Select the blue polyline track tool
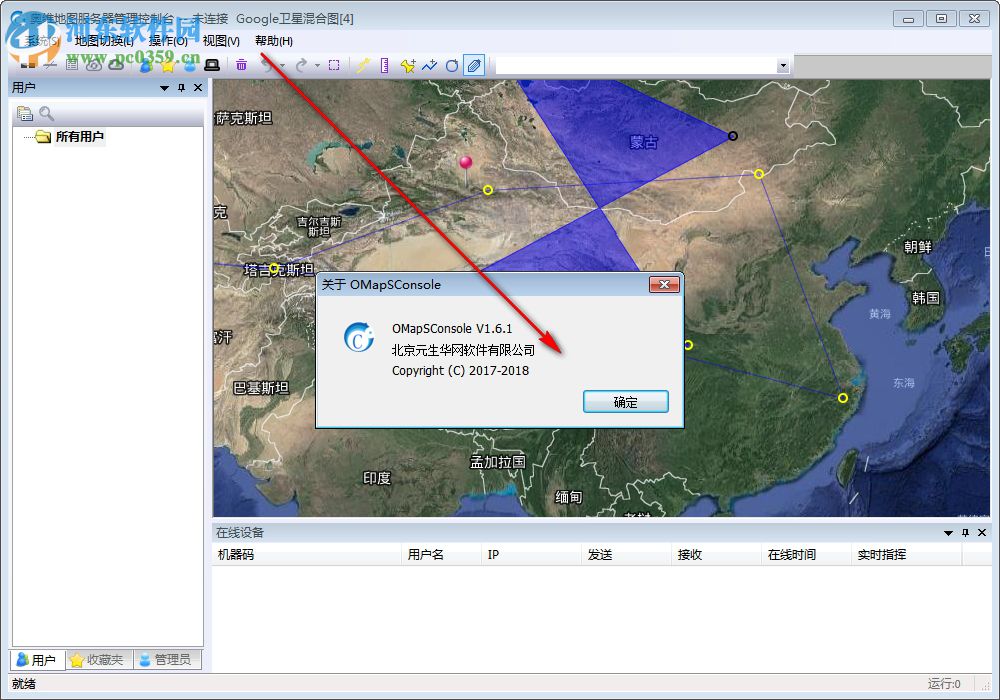The width and height of the screenshot is (1000, 700). pos(429,65)
